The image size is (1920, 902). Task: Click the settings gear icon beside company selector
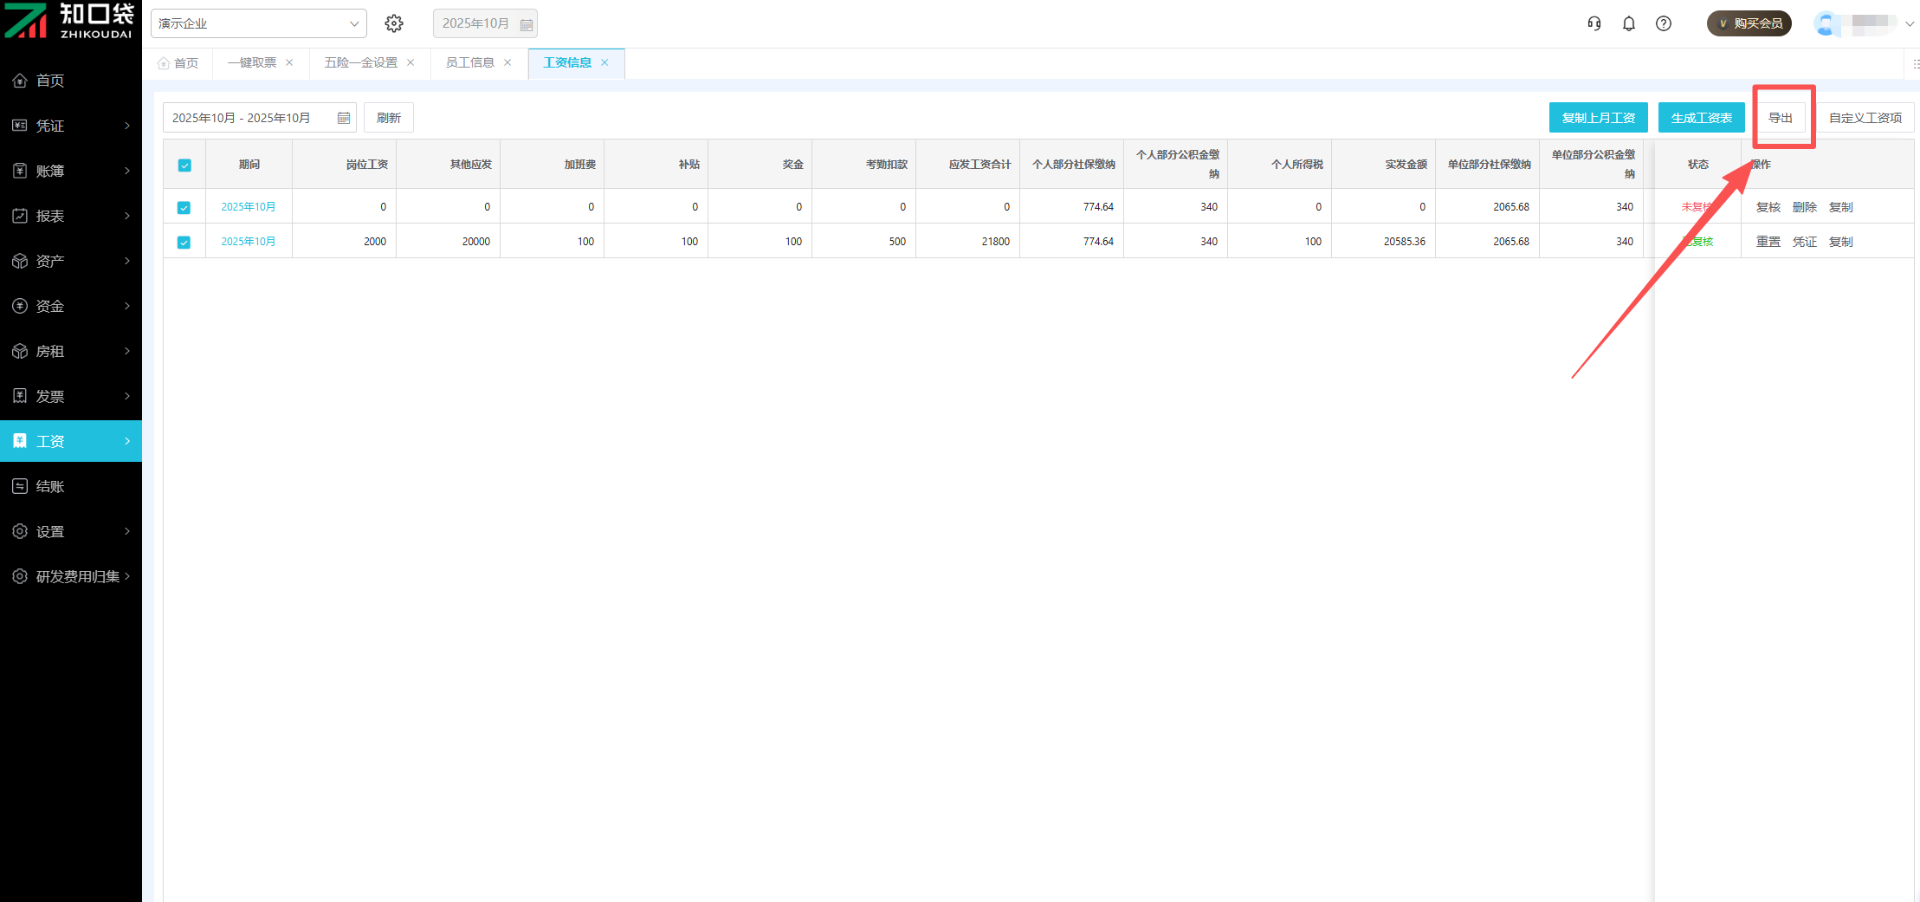pos(394,23)
